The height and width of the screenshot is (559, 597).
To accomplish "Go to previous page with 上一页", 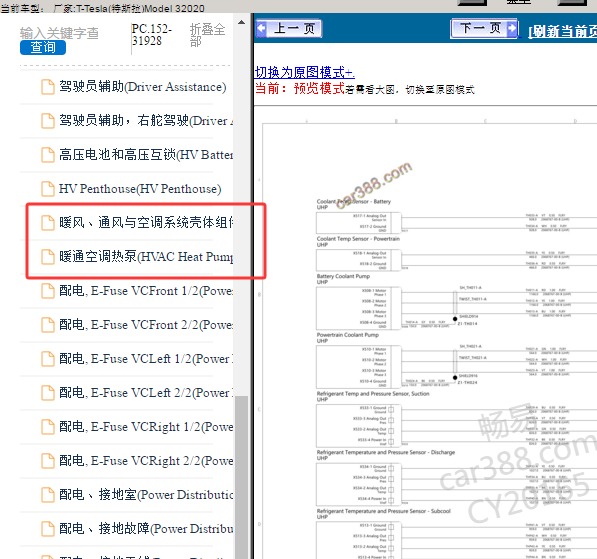I will (289, 28).
